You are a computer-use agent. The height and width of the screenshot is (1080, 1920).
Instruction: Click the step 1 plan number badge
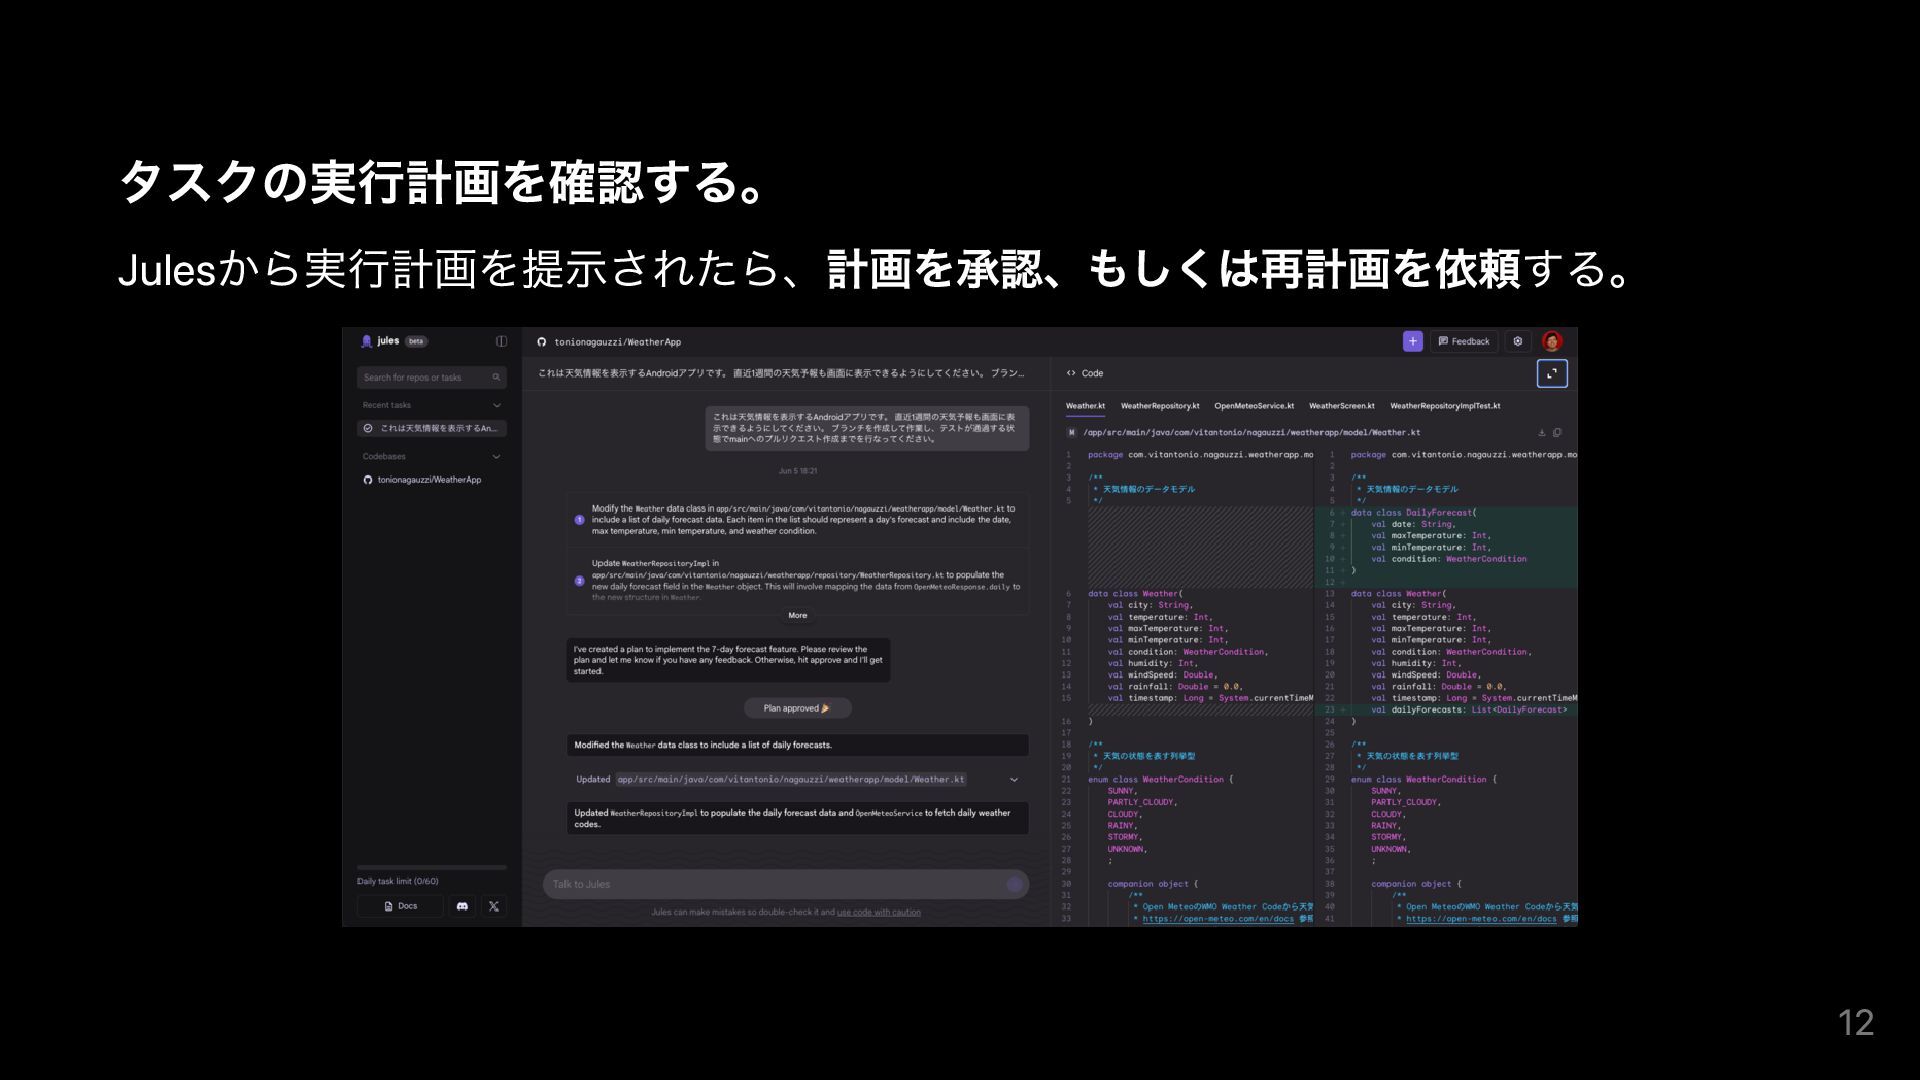click(x=579, y=520)
